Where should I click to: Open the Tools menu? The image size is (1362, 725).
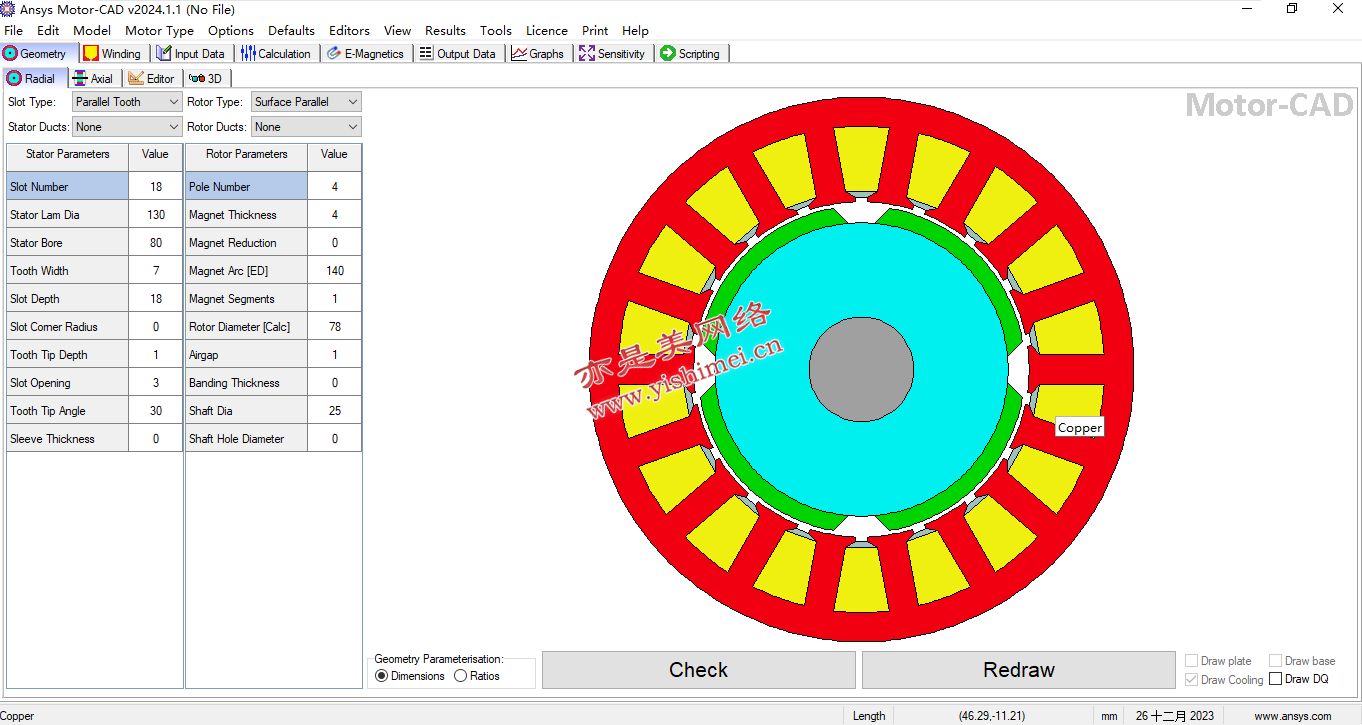pyautogui.click(x=495, y=31)
